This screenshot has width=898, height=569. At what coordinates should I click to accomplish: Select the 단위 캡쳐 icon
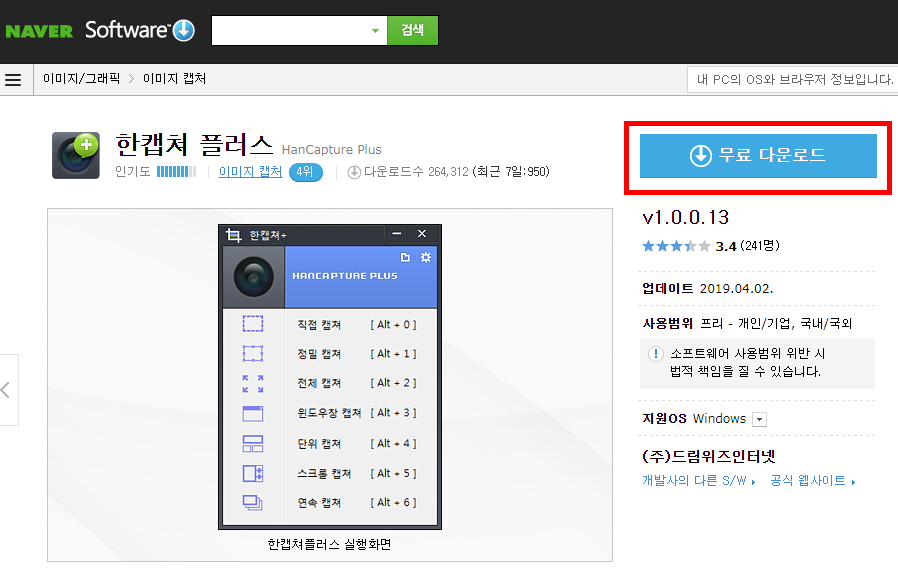(253, 443)
